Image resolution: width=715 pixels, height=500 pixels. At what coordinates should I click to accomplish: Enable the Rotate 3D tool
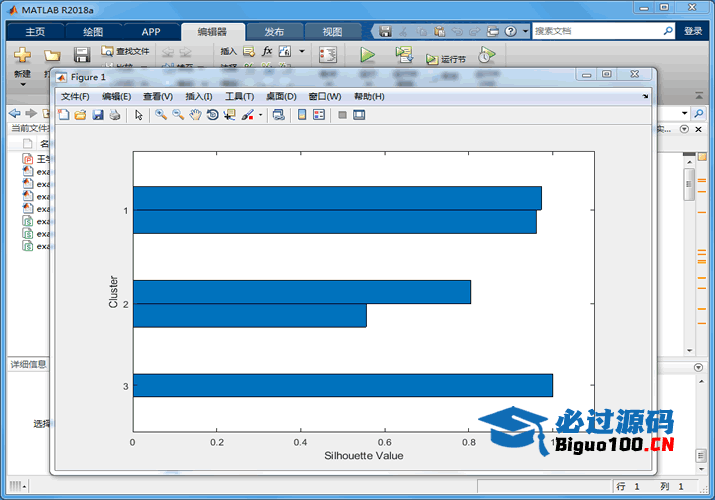point(212,115)
